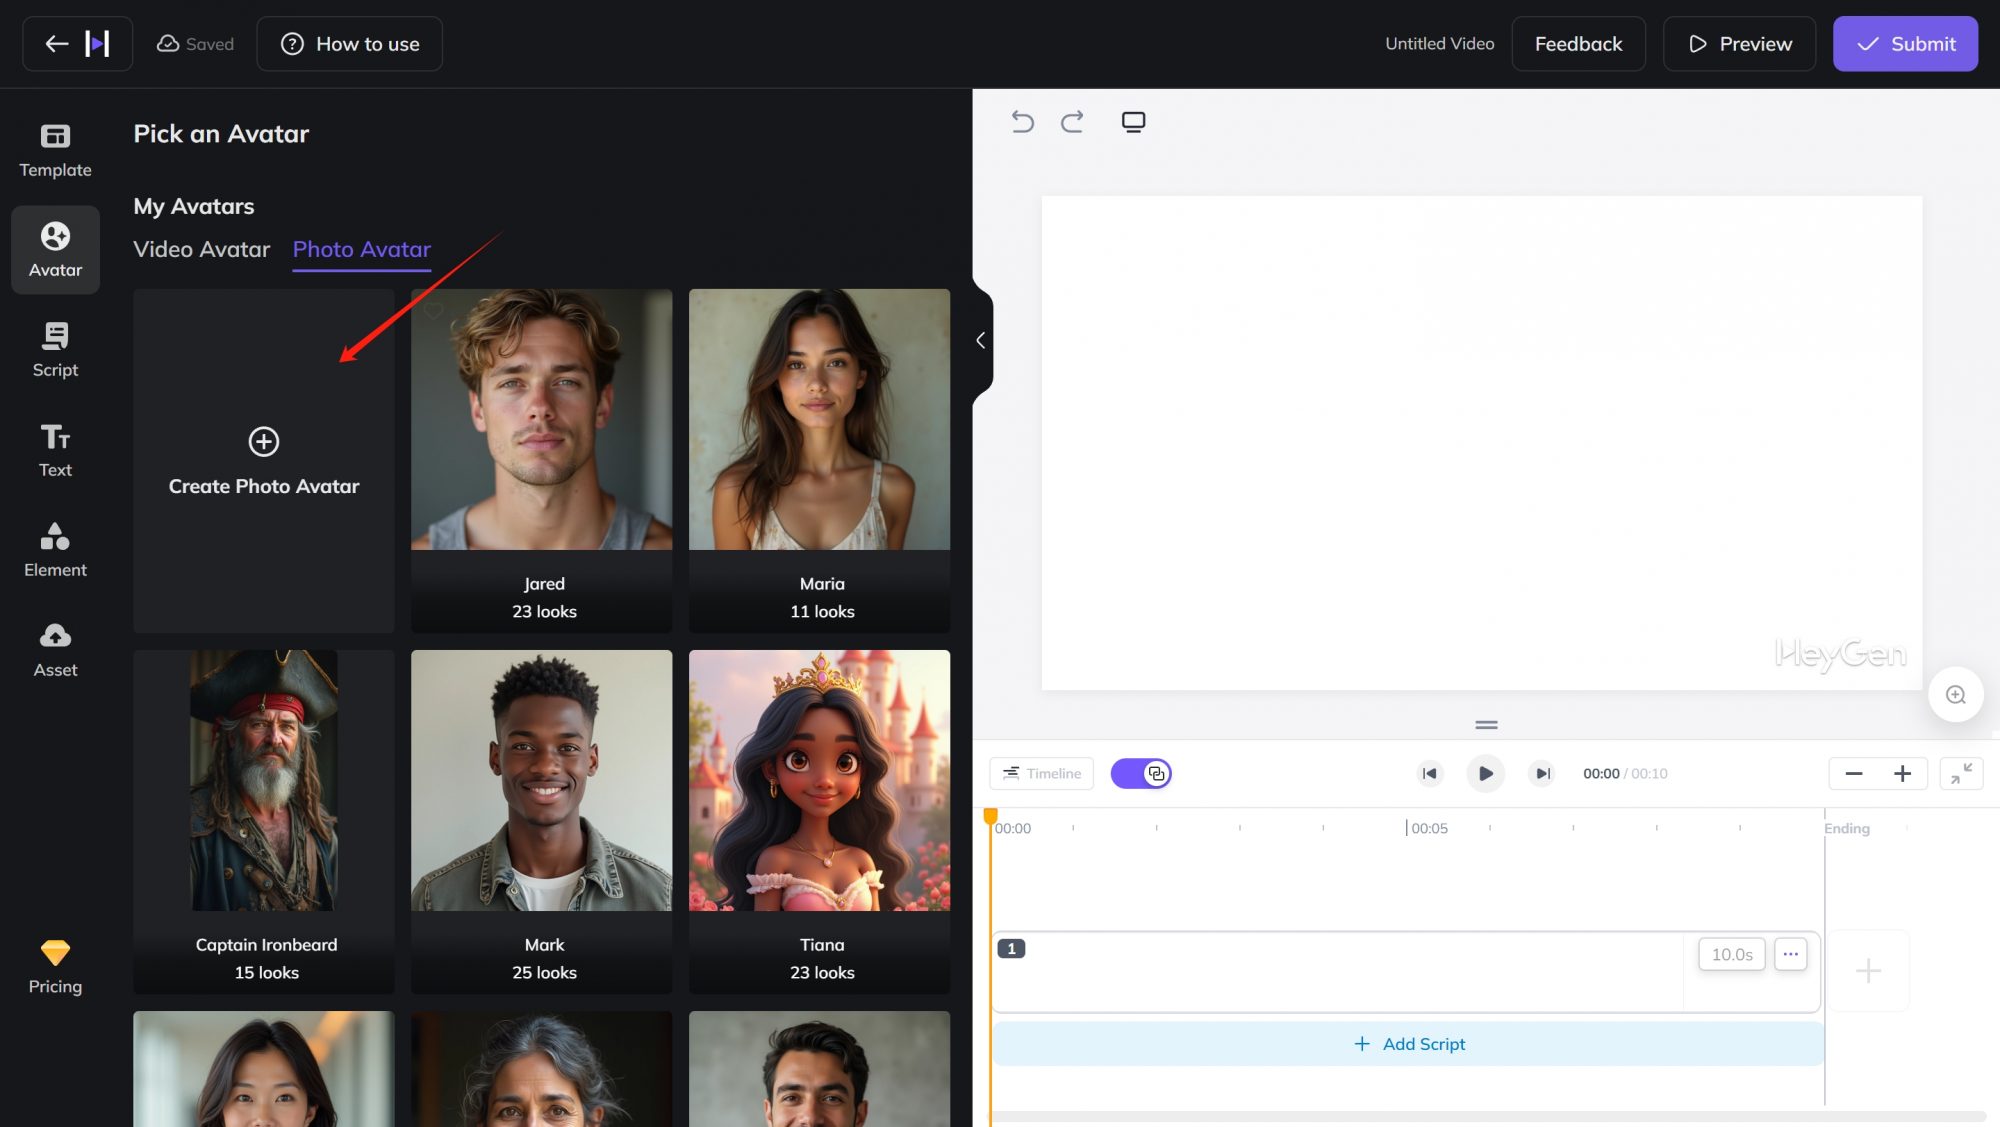This screenshot has width=2000, height=1127.
Task: Toggle the purple timeline switch
Action: pyautogui.click(x=1141, y=774)
